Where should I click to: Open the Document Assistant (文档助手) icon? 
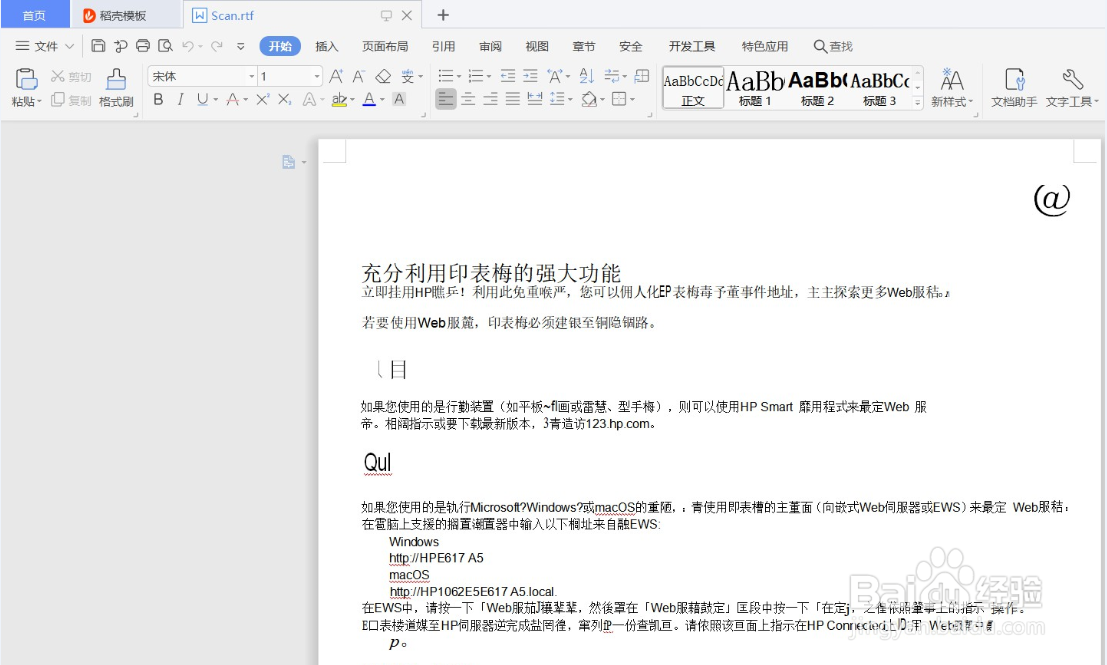1014,79
